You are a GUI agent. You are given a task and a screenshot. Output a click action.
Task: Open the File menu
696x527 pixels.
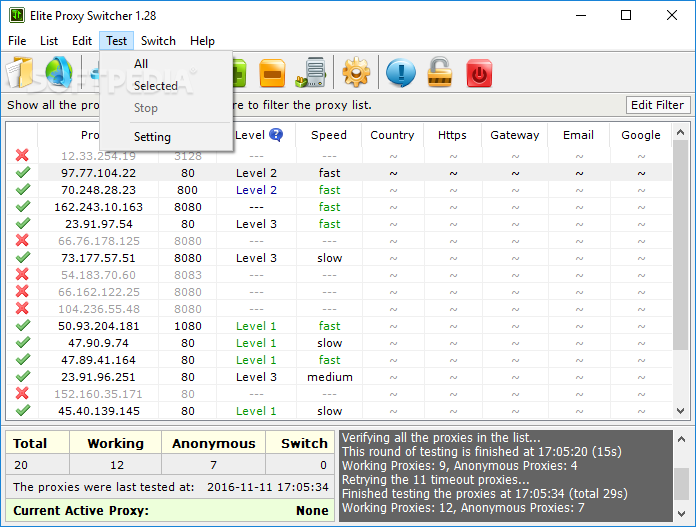17,41
